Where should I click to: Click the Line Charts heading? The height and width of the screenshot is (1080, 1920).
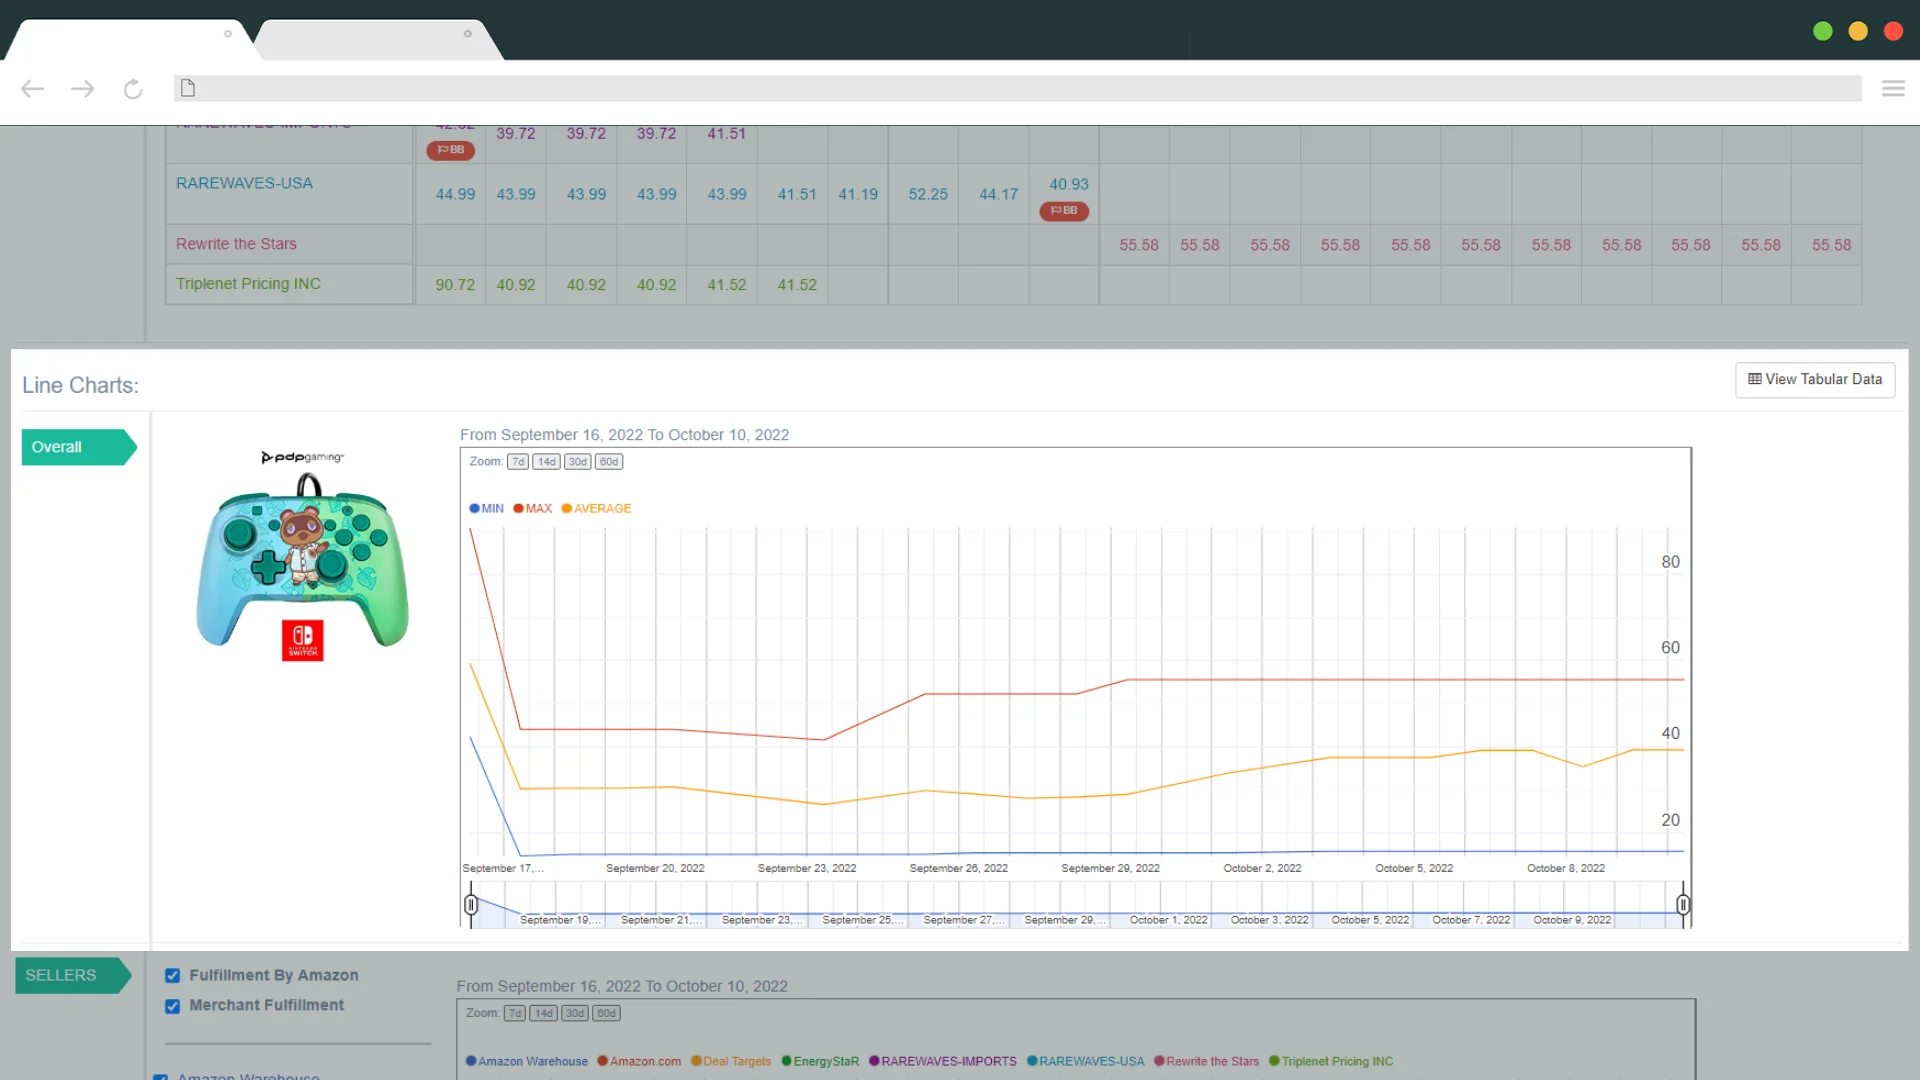pos(80,386)
